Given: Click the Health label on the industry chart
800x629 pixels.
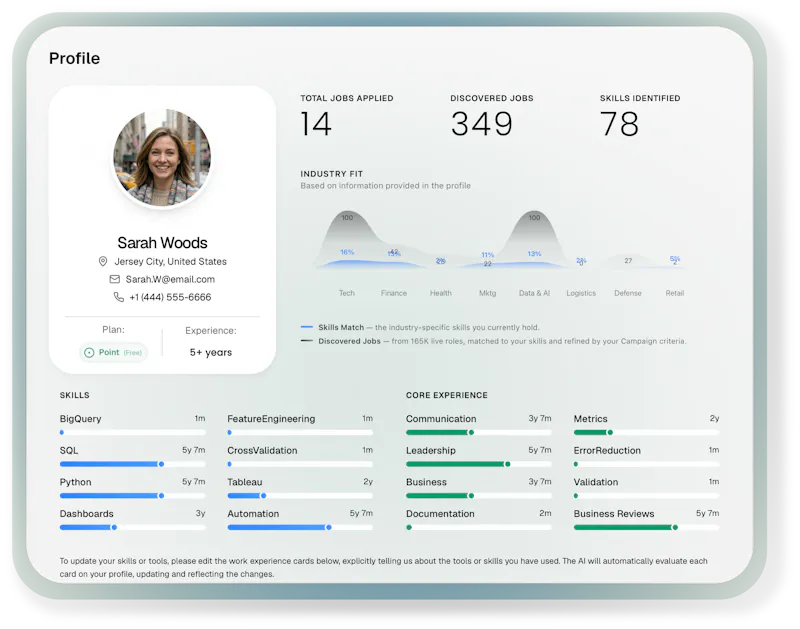Looking at the screenshot, I should pos(440,293).
